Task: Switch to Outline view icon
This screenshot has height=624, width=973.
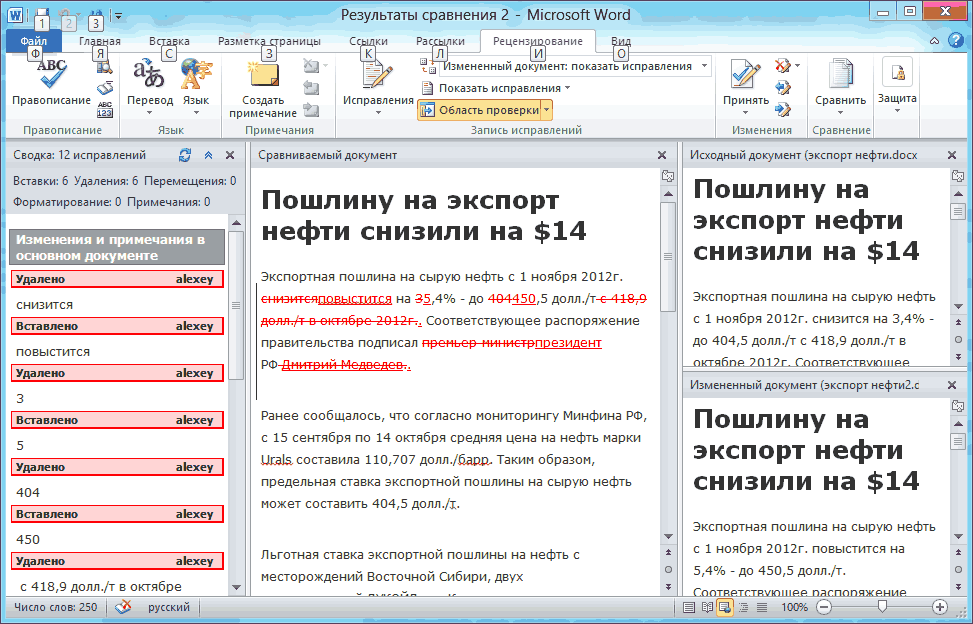Action: pyautogui.click(x=743, y=607)
